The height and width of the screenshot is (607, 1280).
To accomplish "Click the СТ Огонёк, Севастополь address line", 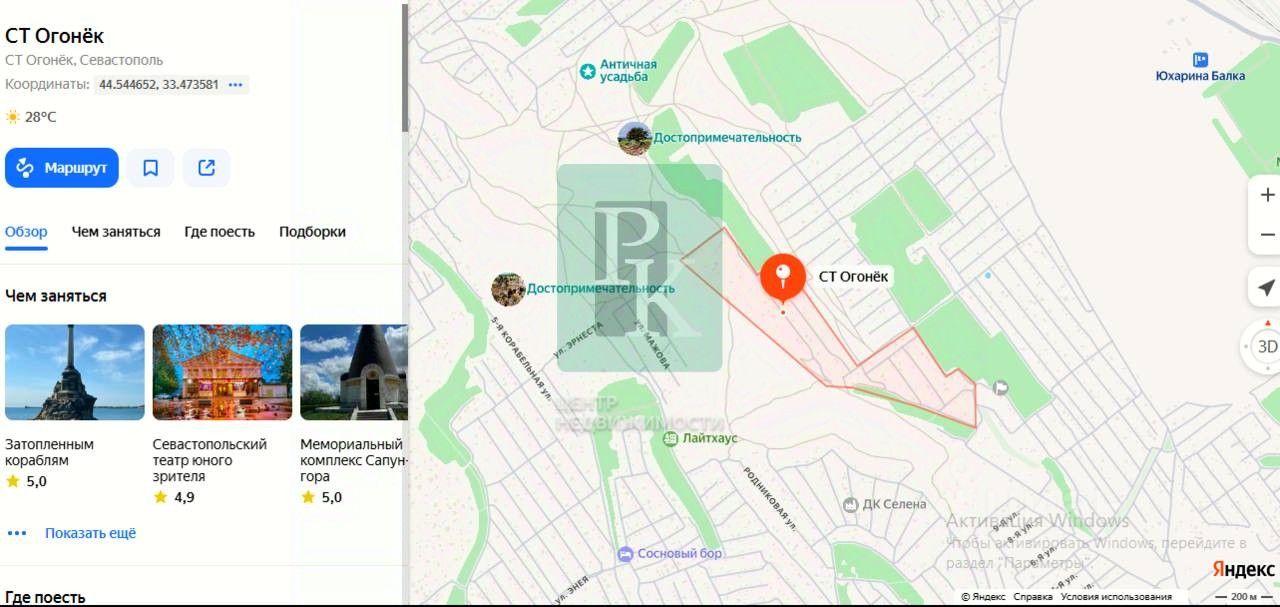I will point(84,60).
